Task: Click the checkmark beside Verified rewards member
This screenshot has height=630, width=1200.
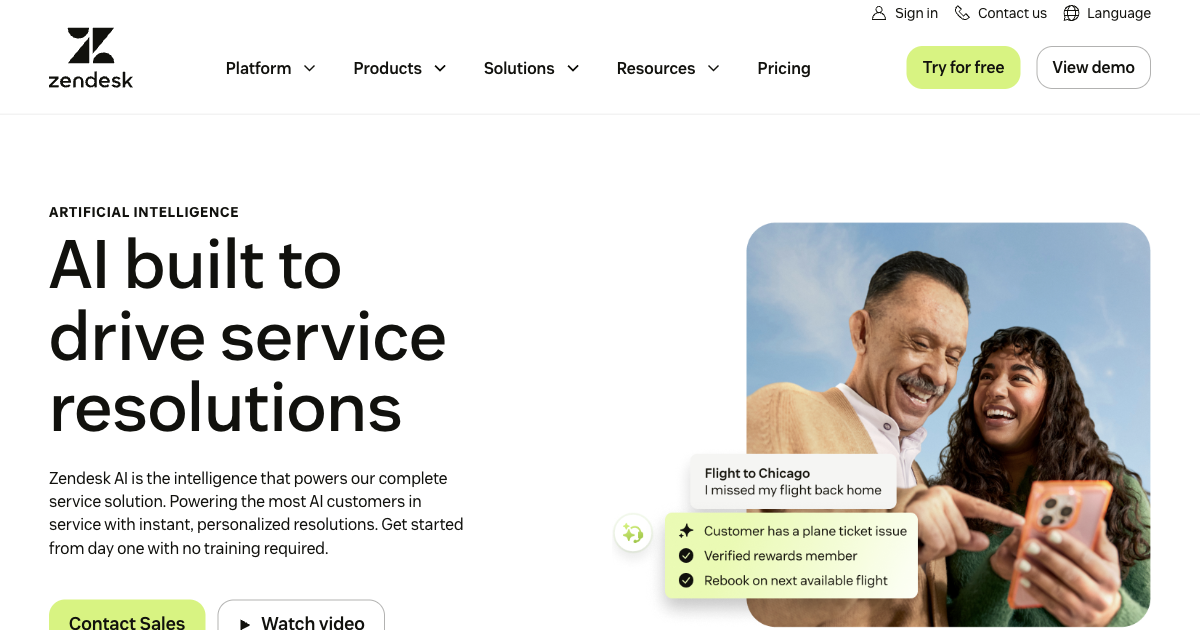Action: pos(686,555)
